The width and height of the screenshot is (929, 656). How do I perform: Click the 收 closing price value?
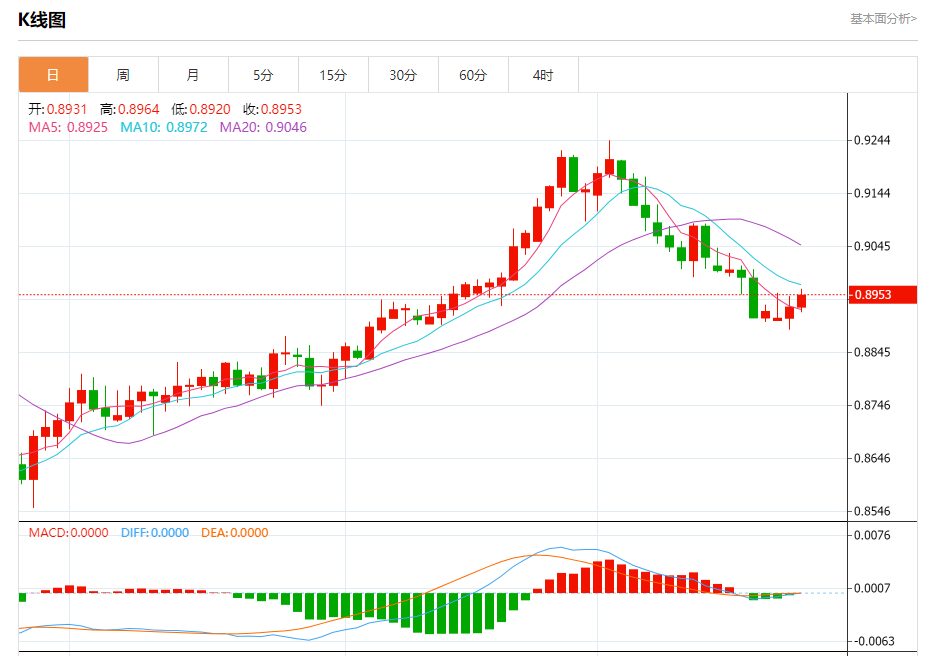[x=273, y=109]
